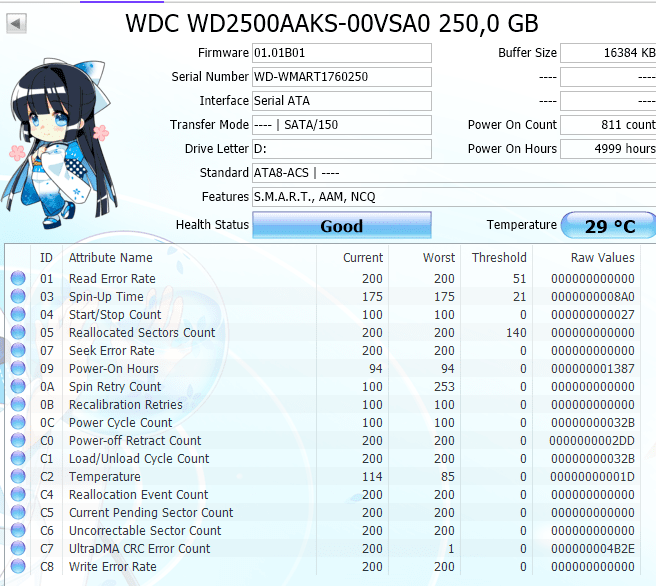Click the Threshold column header
Image resolution: width=656 pixels, height=586 pixels.
499,258
